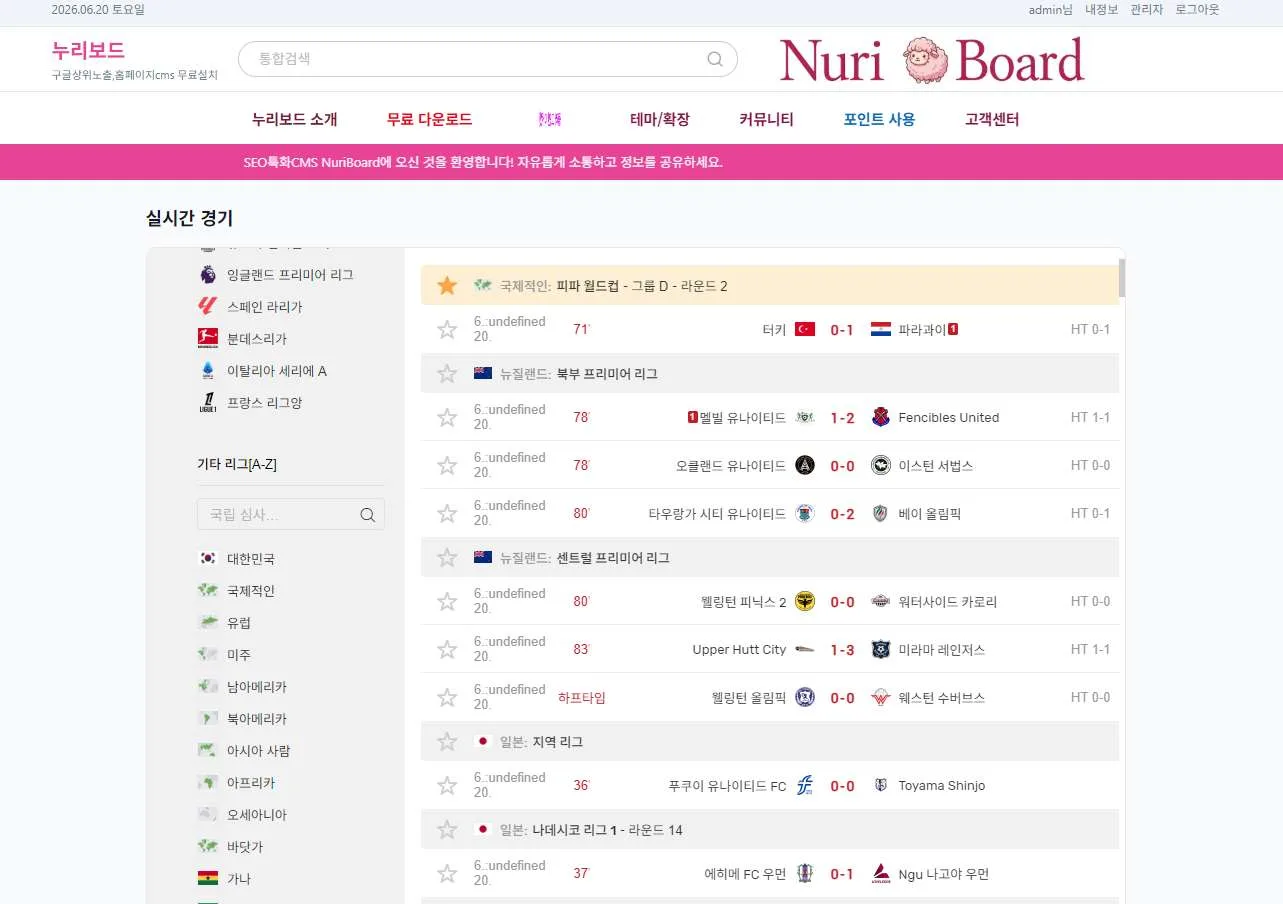Click the 미라마 레인저스 team crest
Viewport: 1283px width, 904px height.
click(x=881, y=649)
